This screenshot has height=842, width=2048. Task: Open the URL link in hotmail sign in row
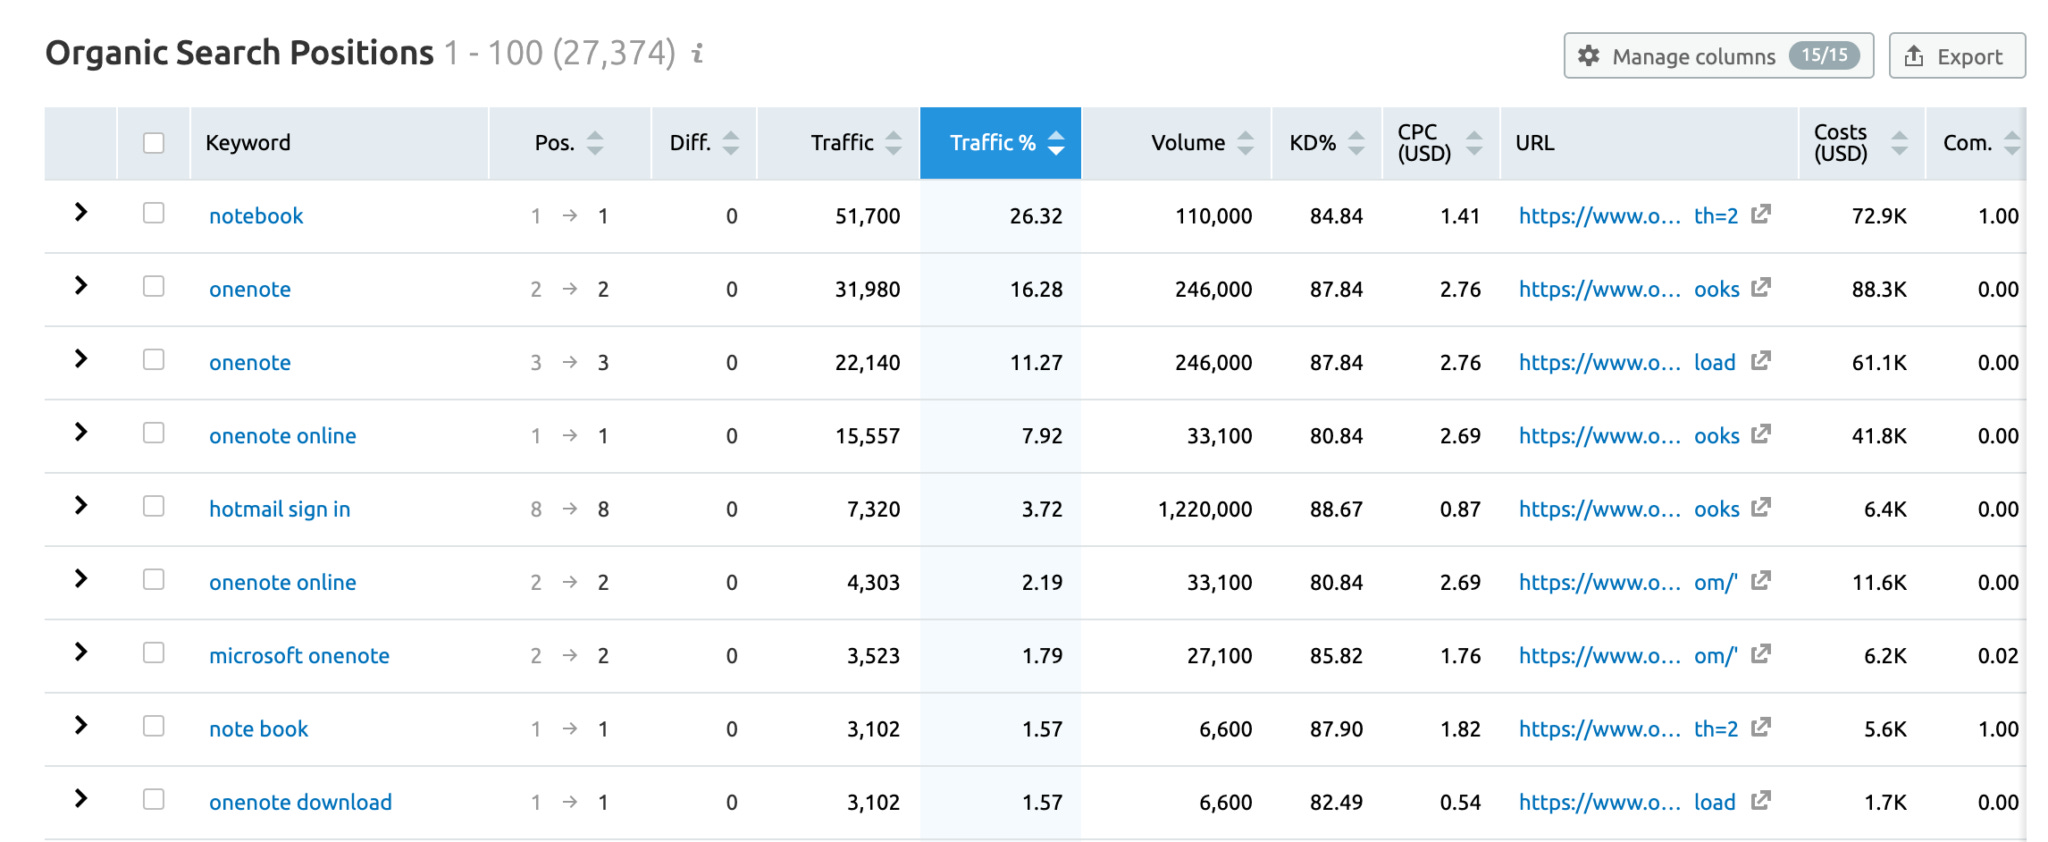pyautogui.click(x=1628, y=509)
